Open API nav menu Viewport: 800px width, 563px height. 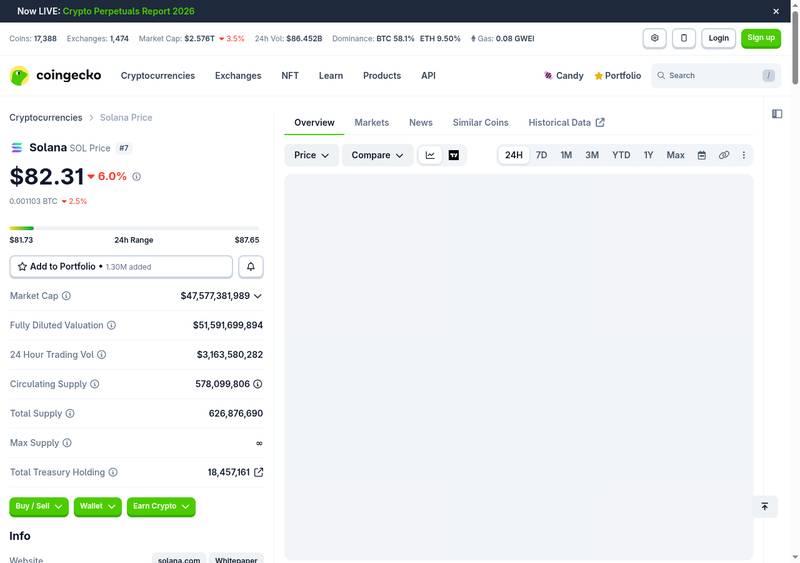[428, 76]
